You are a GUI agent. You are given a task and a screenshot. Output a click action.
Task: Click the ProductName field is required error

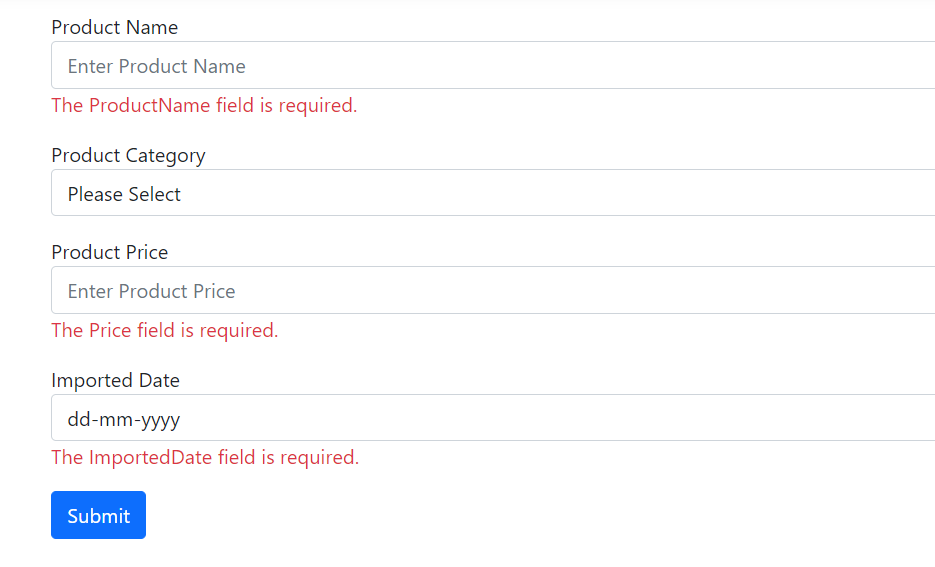pyautogui.click(x=204, y=106)
